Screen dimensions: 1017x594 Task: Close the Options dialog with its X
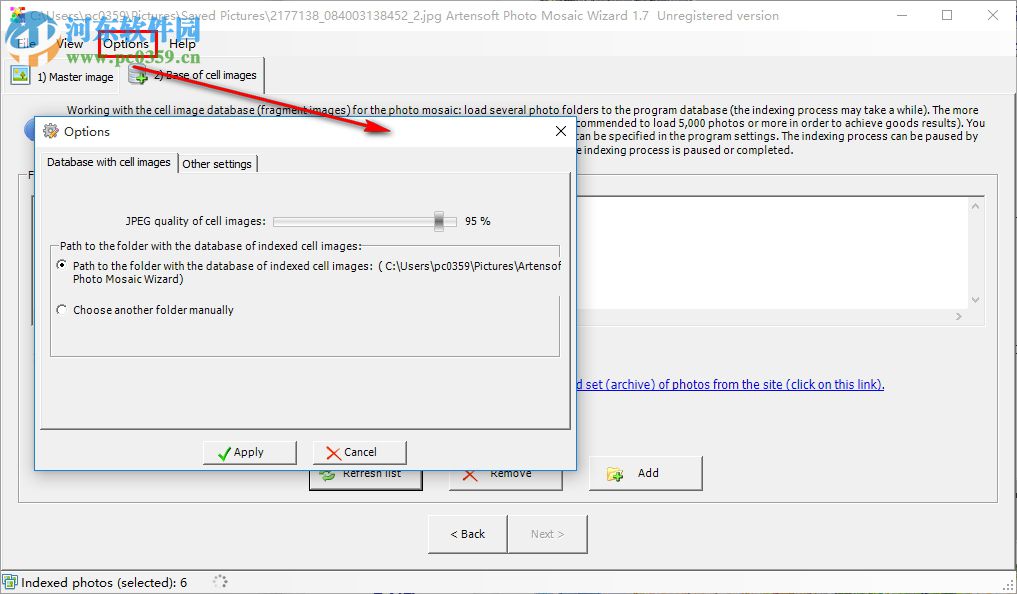point(560,130)
